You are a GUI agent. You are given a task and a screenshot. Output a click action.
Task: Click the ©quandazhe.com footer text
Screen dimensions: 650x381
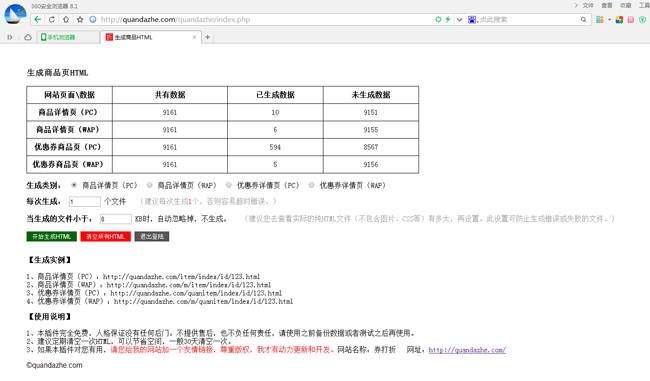[x=54, y=365]
